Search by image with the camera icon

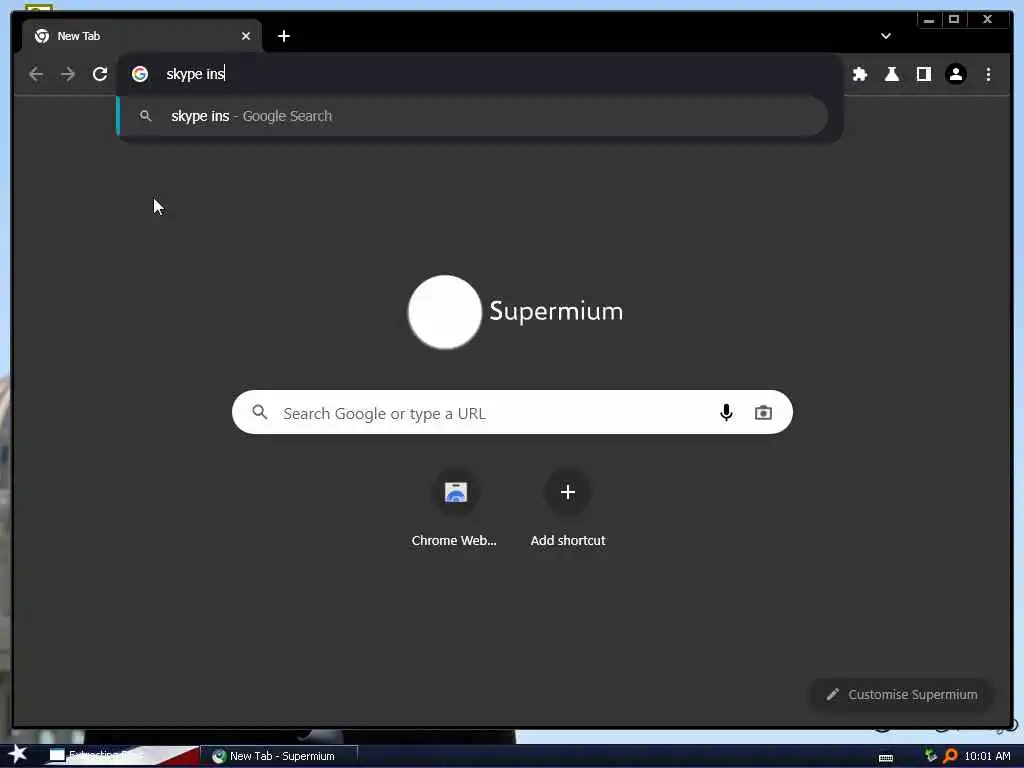pyautogui.click(x=763, y=413)
